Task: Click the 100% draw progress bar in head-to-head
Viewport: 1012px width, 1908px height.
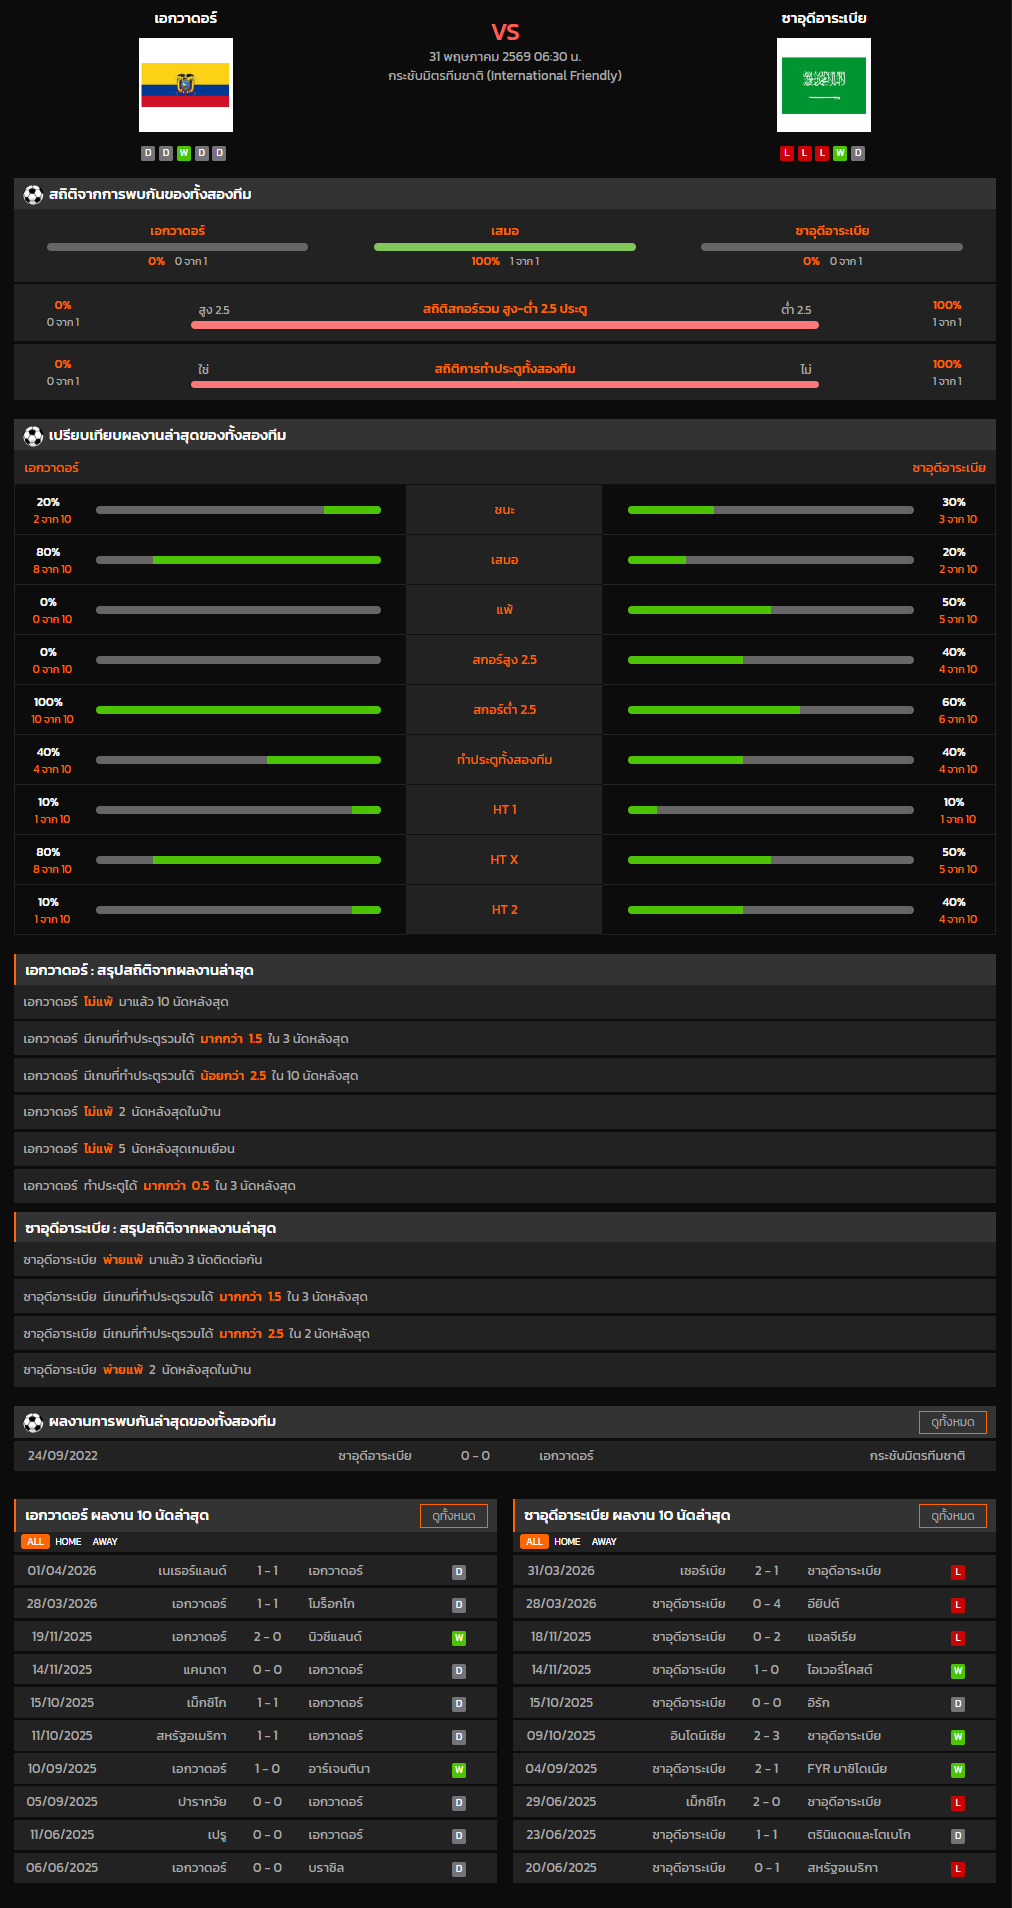Action: tap(505, 247)
